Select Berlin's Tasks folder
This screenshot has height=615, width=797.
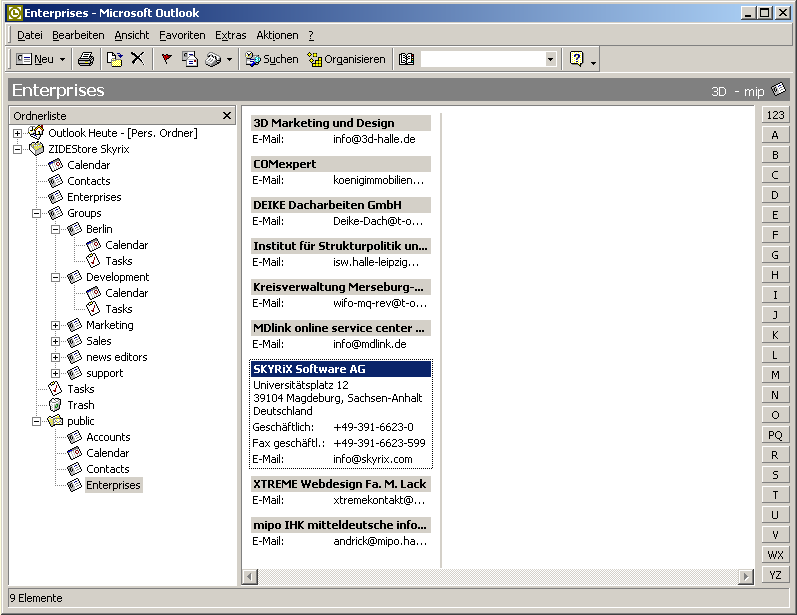tap(118, 261)
